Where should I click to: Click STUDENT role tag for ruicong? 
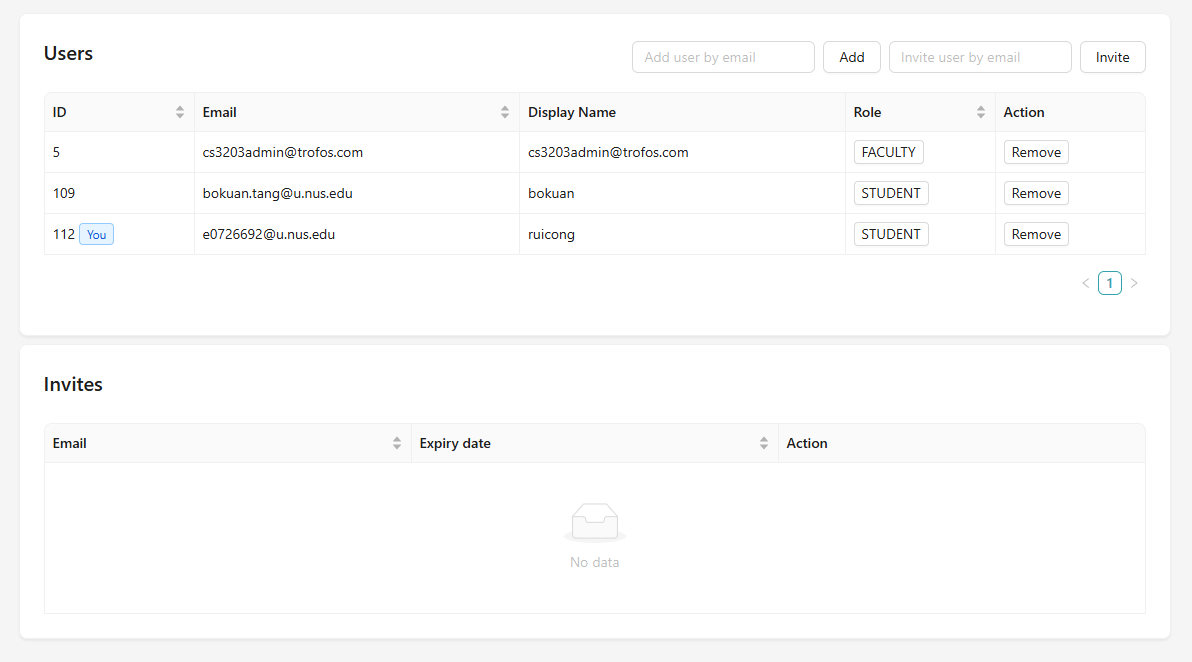pyautogui.click(x=891, y=234)
